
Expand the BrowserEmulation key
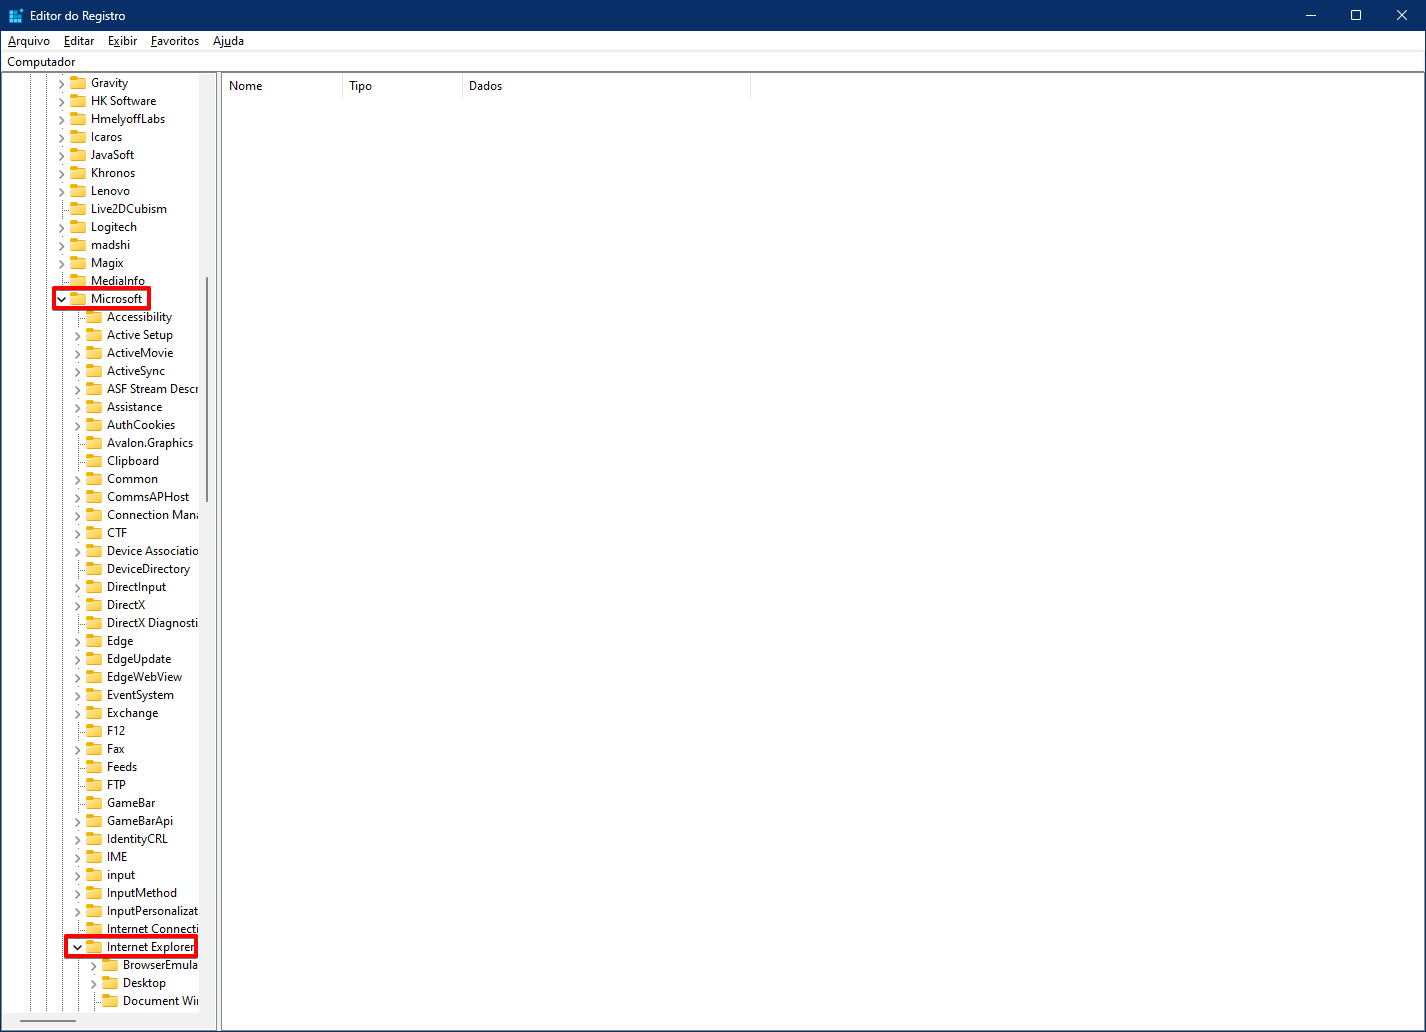pos(94,965)
